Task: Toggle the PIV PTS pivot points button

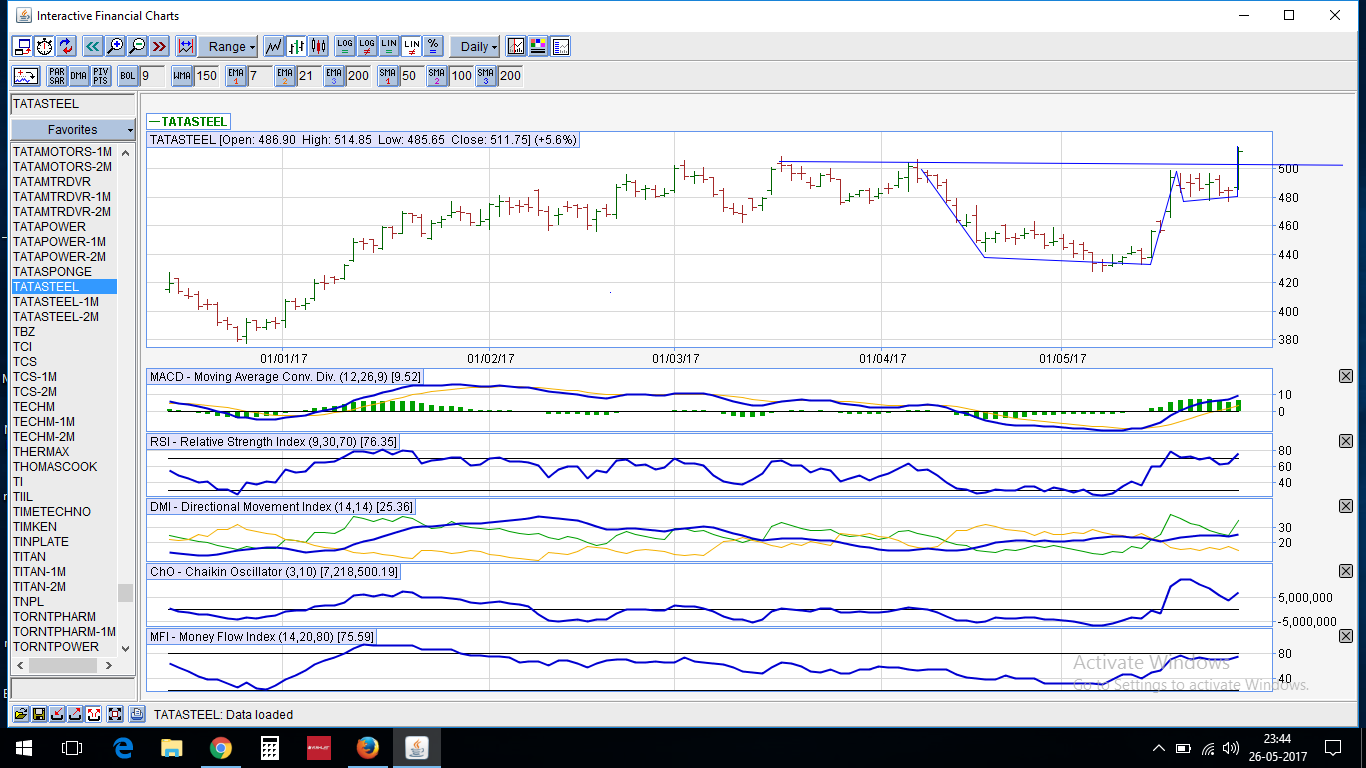Action: 101,76
